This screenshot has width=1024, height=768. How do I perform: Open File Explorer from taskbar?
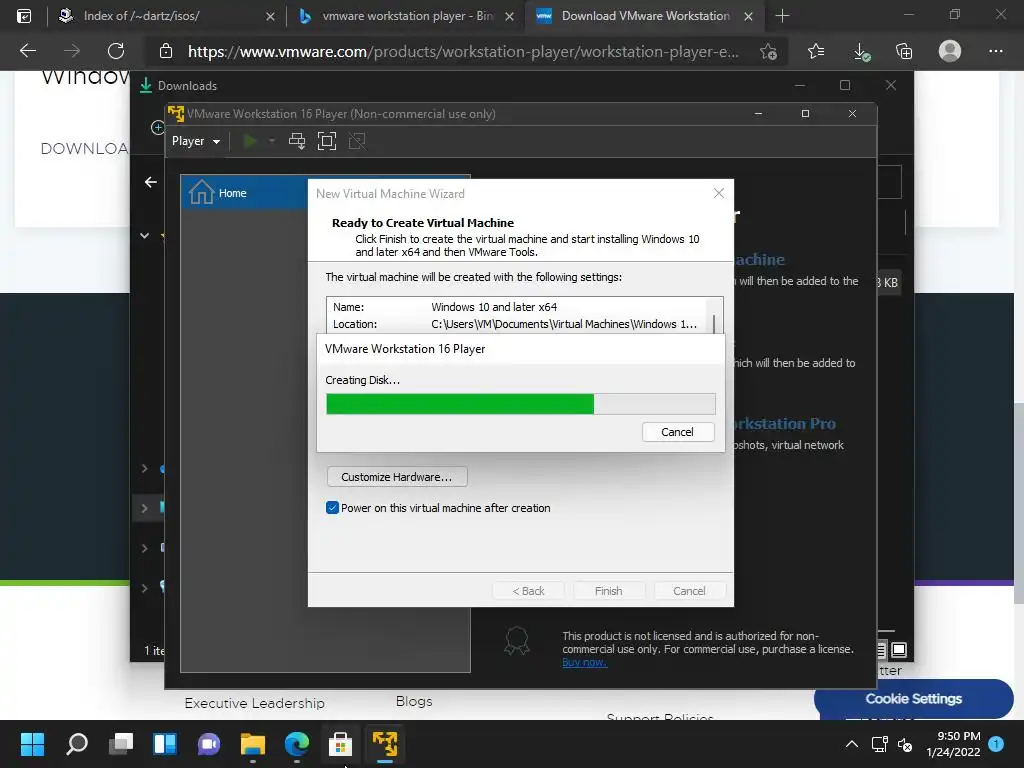coord(253,744)
